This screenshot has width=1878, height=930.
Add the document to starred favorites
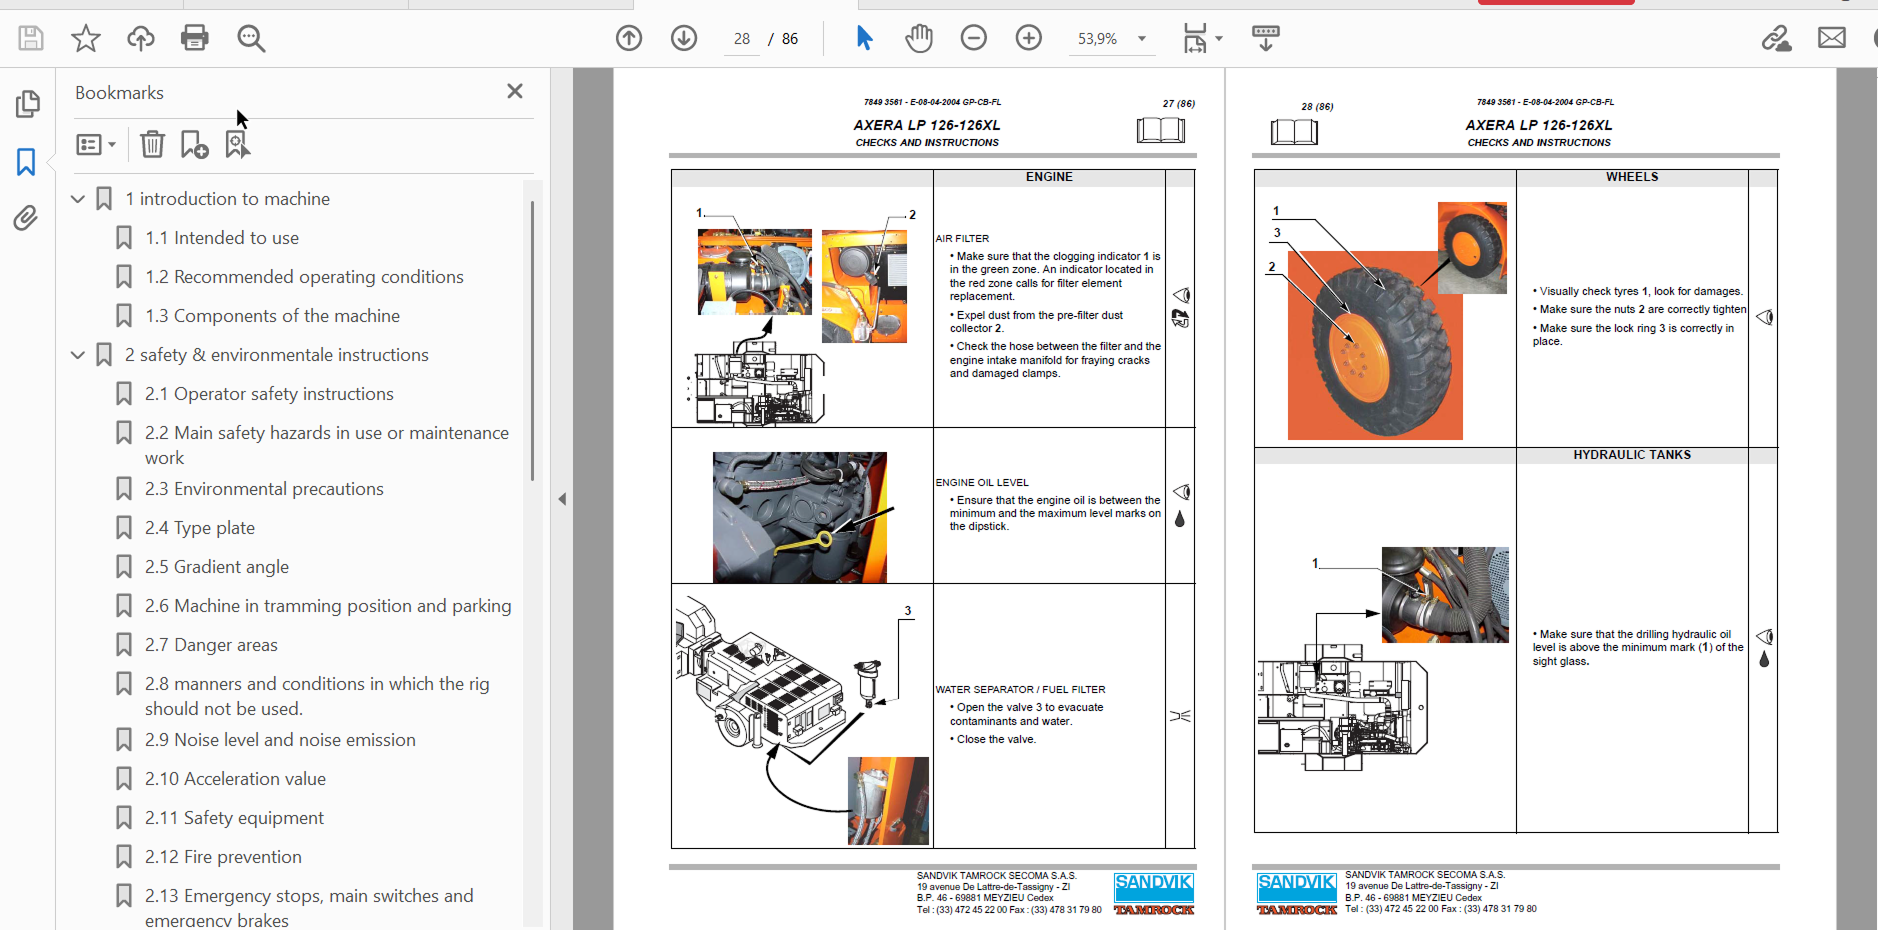click(x=86, y=38)
